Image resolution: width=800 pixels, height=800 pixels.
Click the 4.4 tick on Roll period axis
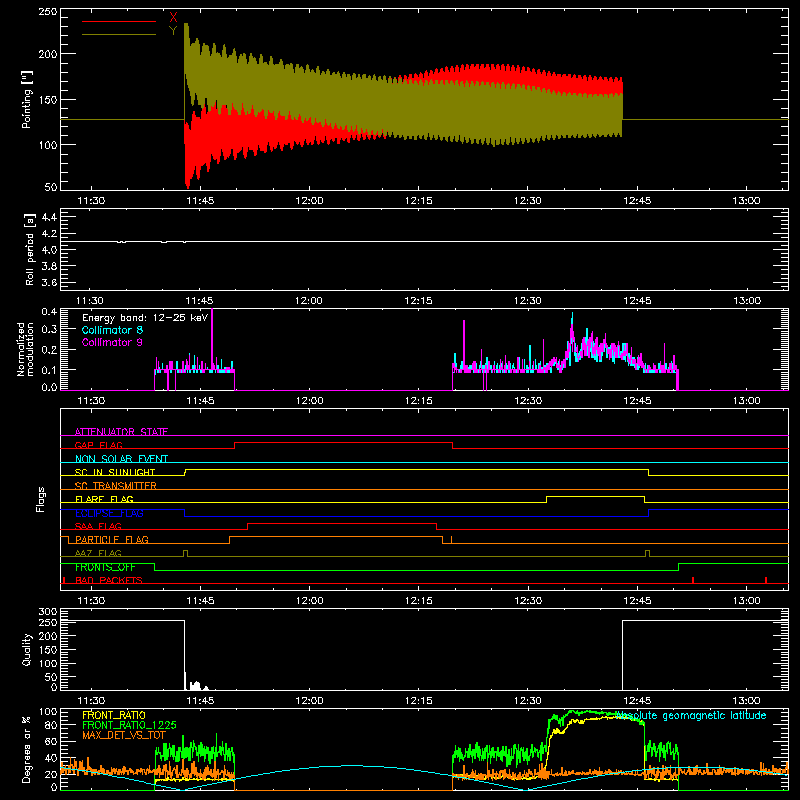48,217
